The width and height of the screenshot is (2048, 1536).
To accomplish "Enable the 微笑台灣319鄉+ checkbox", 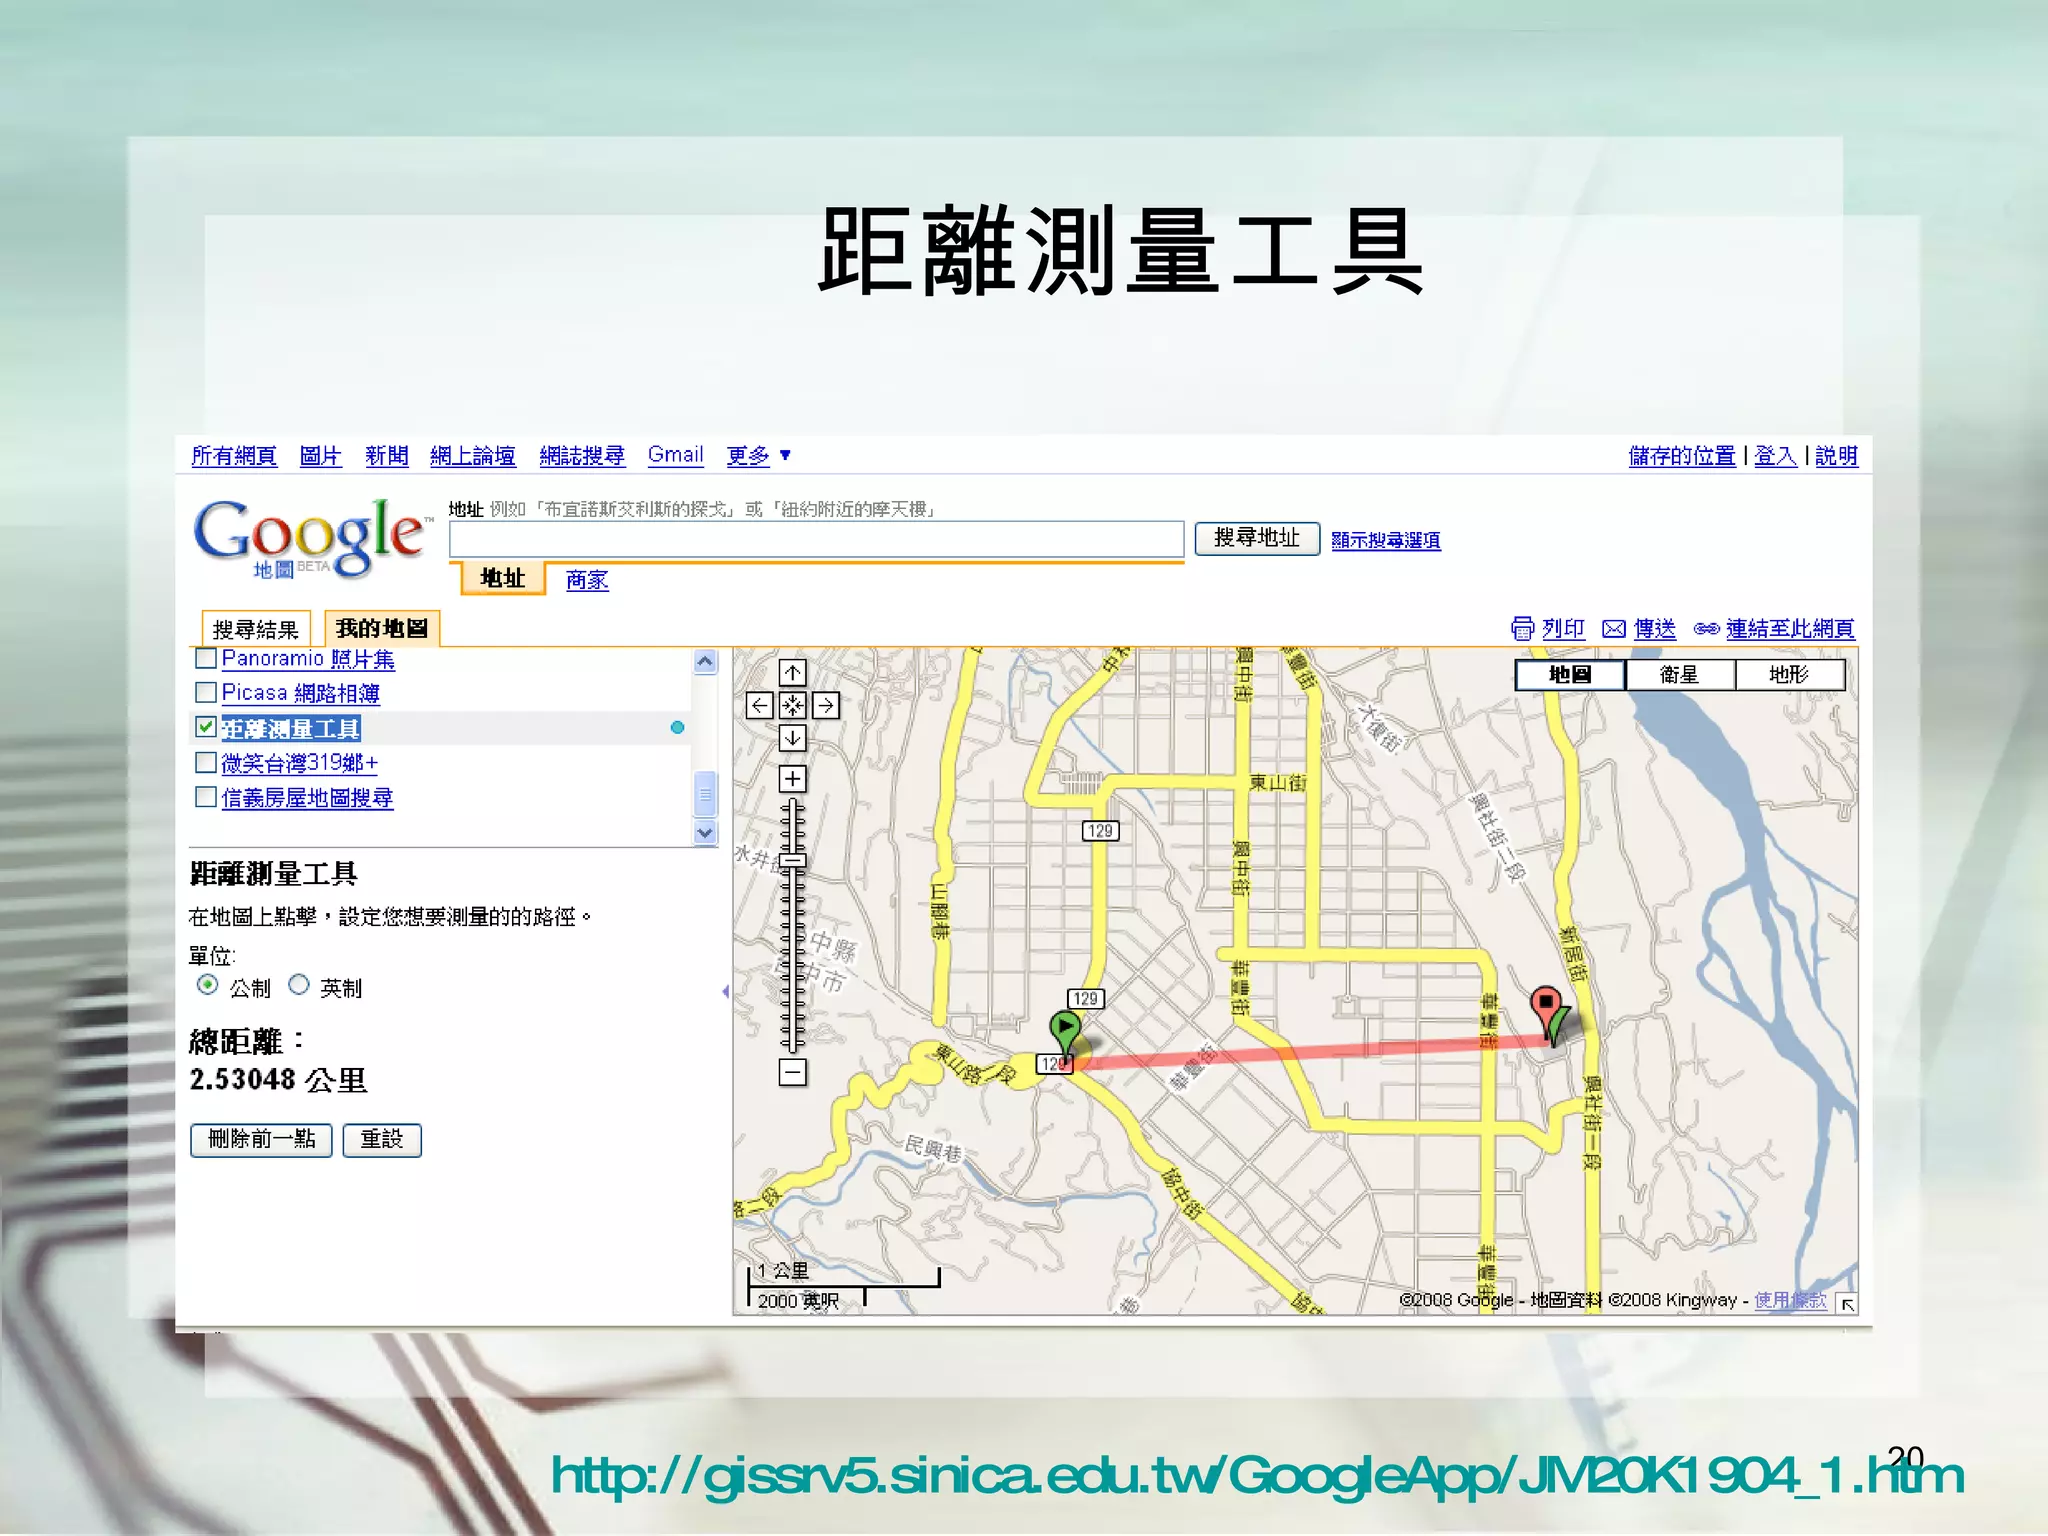I will coord(206,762).
